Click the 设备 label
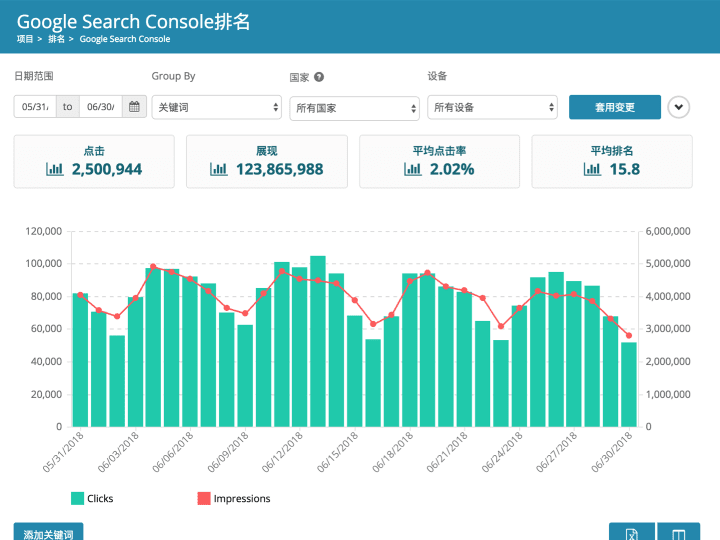The width and height of the screenshot is (720, 540). pos(437,76)
